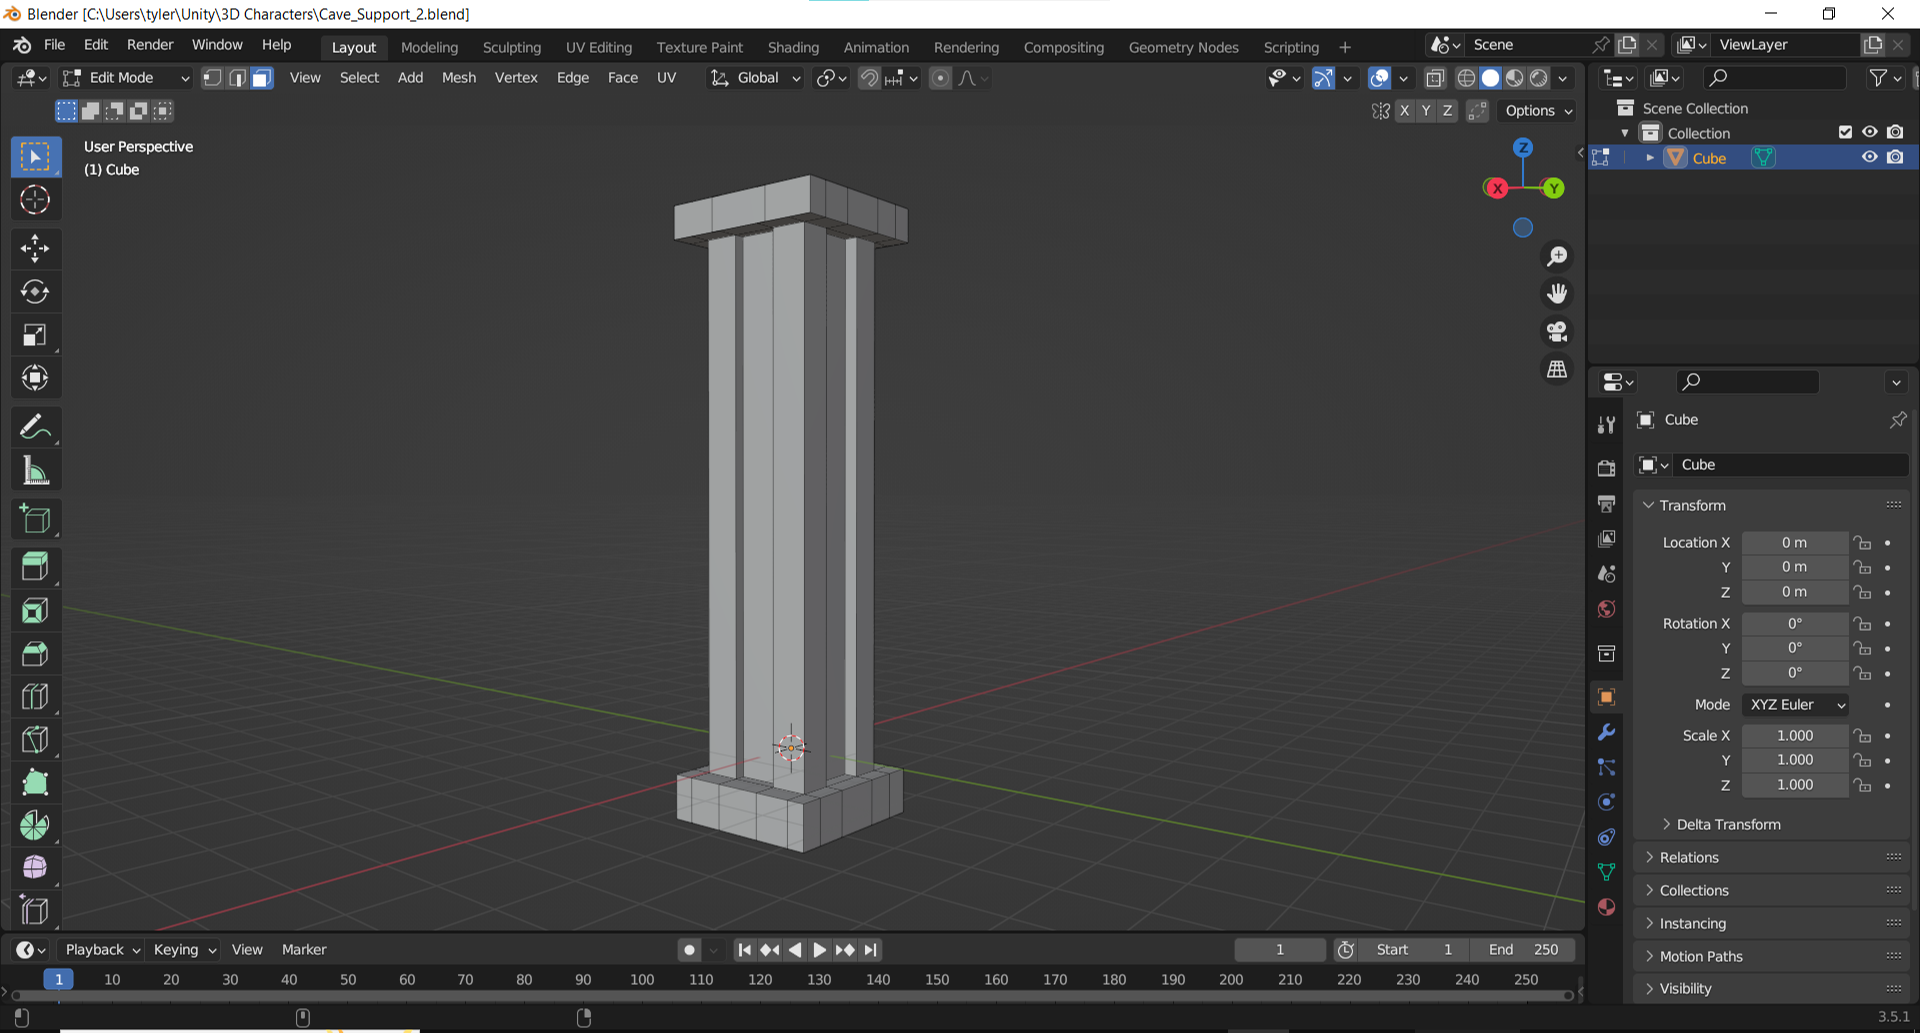
Task: Hide Cube object with eye icon
Action: tap(1869, 158)
